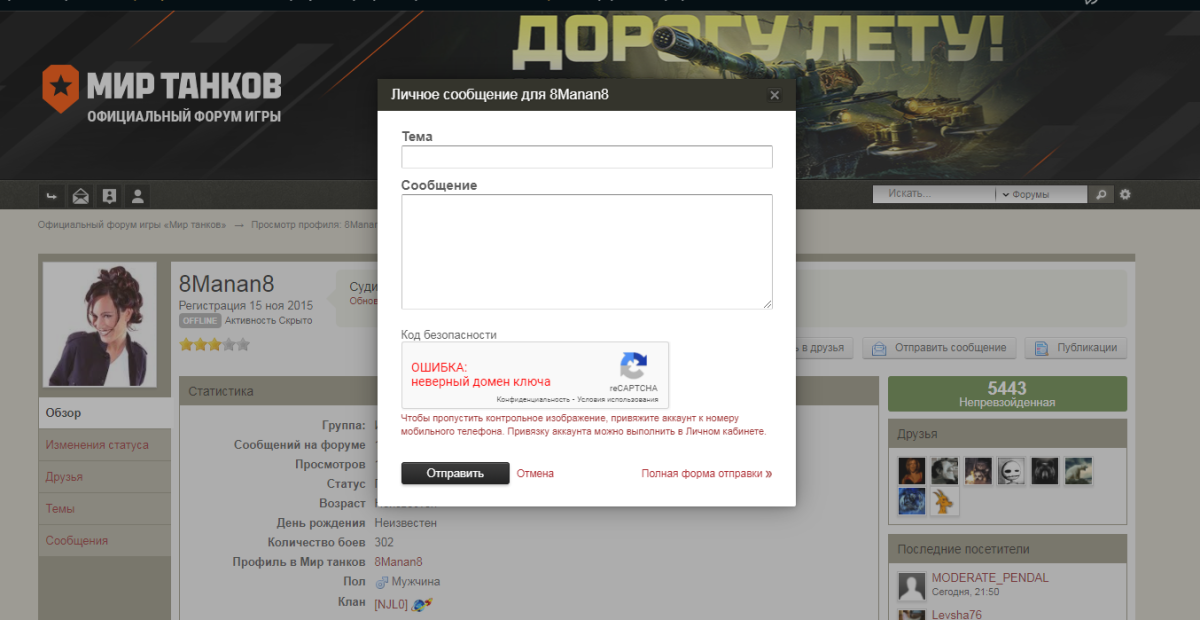
Task: Click the OFFLINE status badge
Action: 200,321
